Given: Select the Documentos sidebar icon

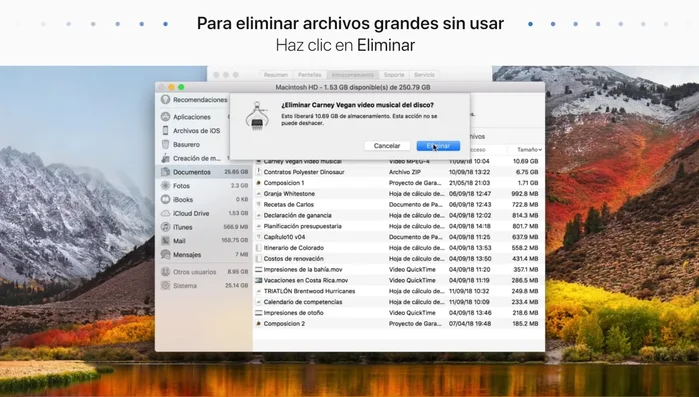Looking at the screenshot, I should (x=165, y=172).
